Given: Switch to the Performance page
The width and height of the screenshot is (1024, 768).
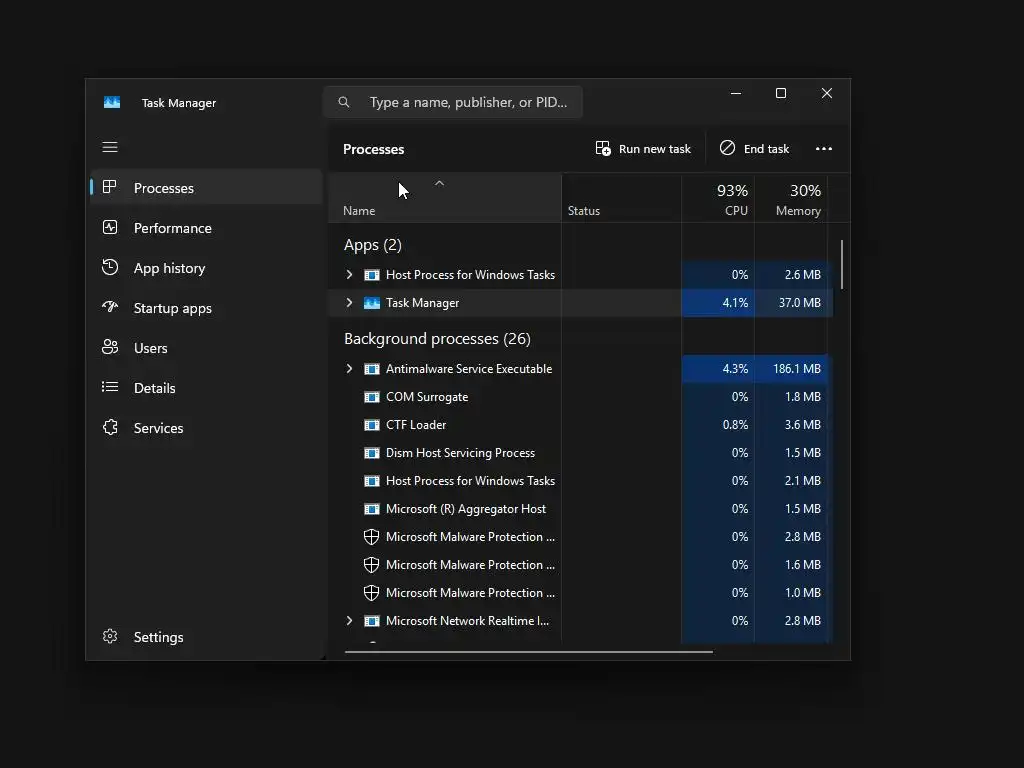Looking at the screenshot, I should pyautogui.click(x=206, y=227).
